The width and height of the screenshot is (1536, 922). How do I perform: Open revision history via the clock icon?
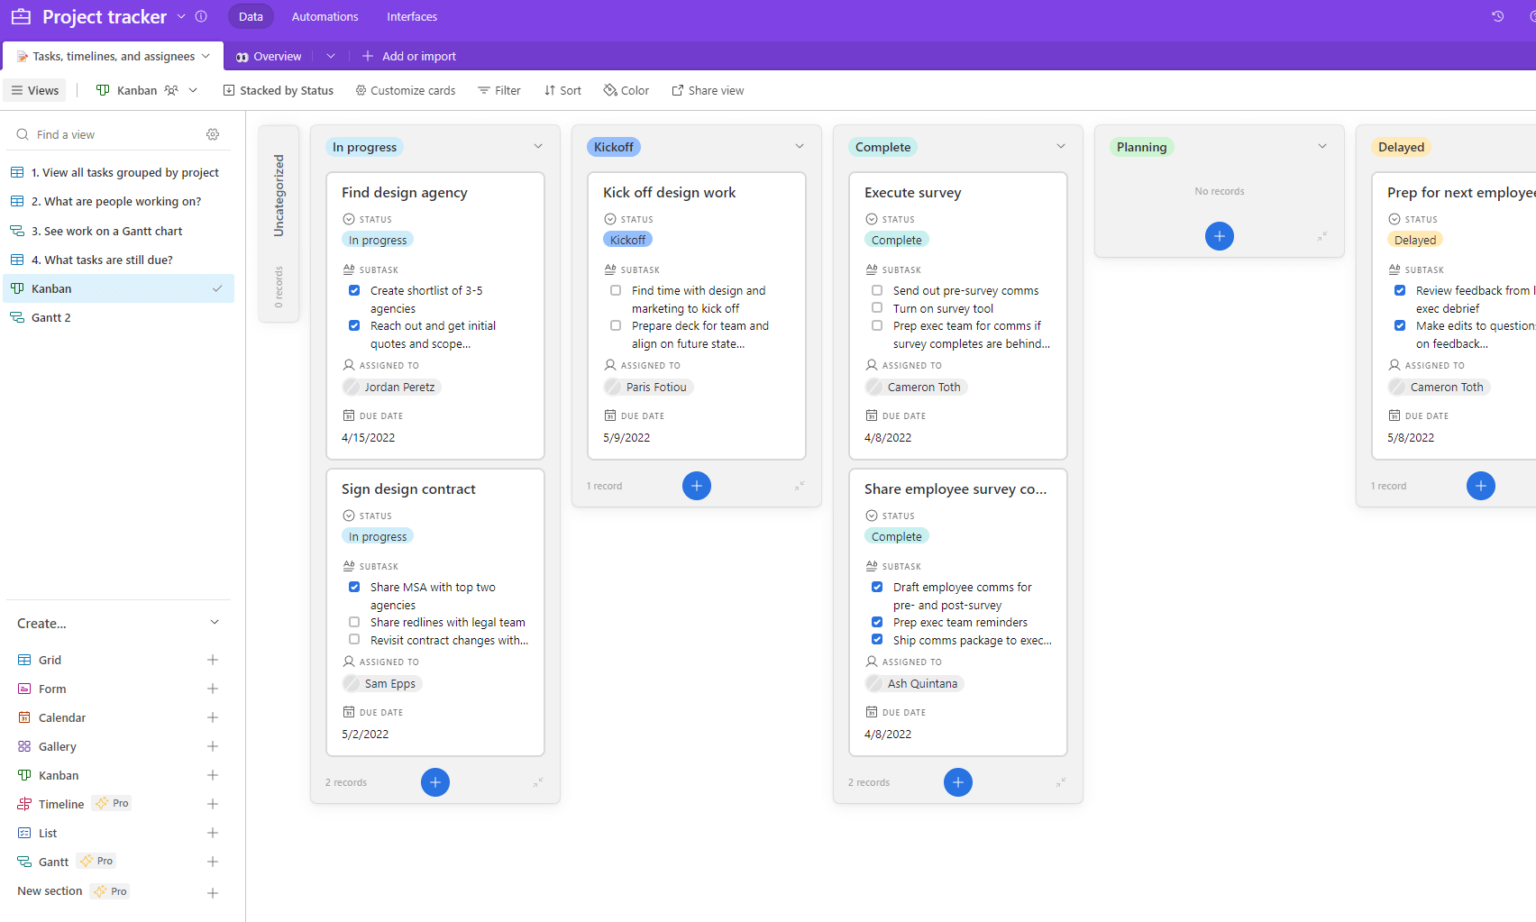coord(1497,16)
